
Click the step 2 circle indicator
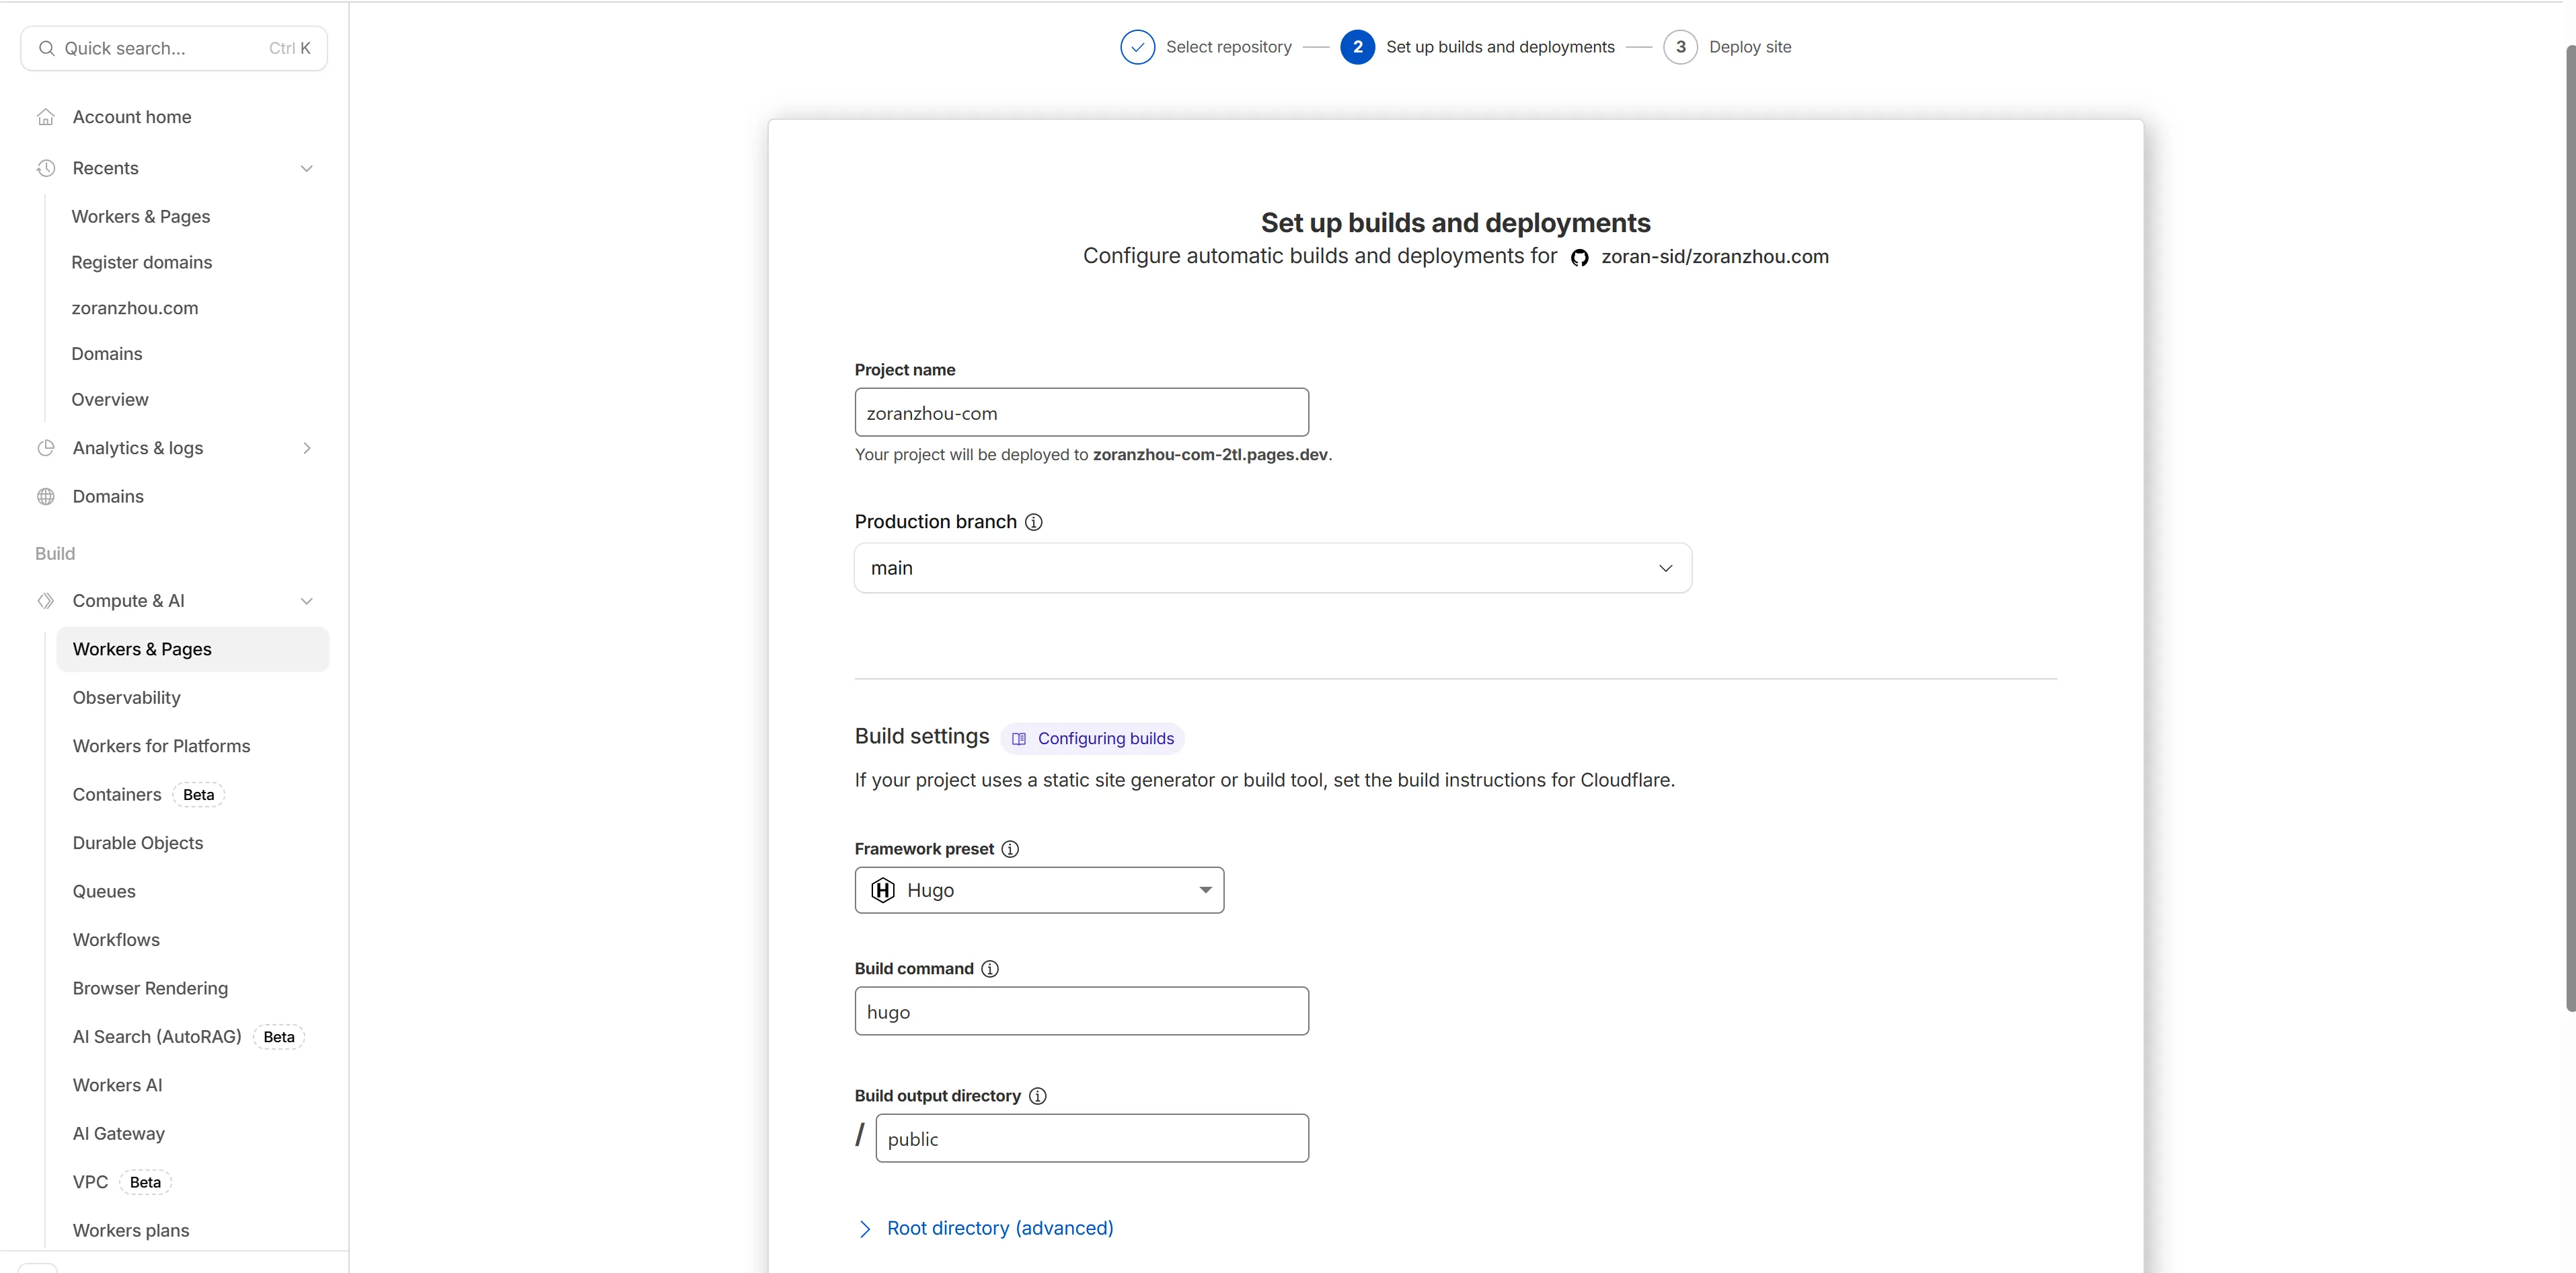click(x=1357, y=47)
